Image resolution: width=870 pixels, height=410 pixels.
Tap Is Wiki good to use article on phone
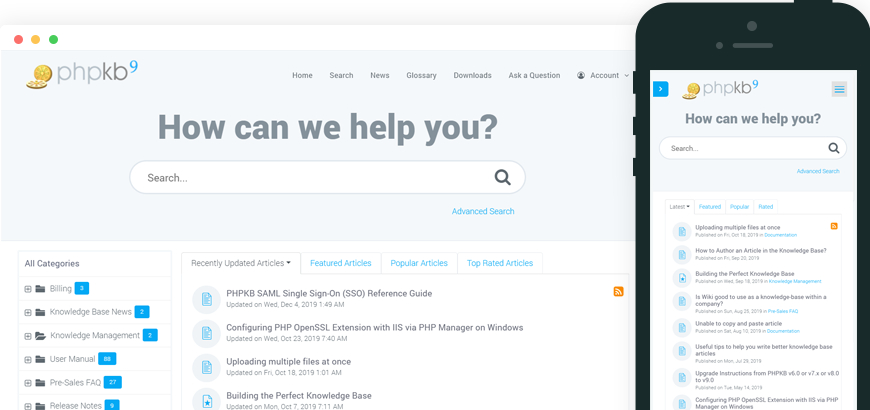point(761,300)
